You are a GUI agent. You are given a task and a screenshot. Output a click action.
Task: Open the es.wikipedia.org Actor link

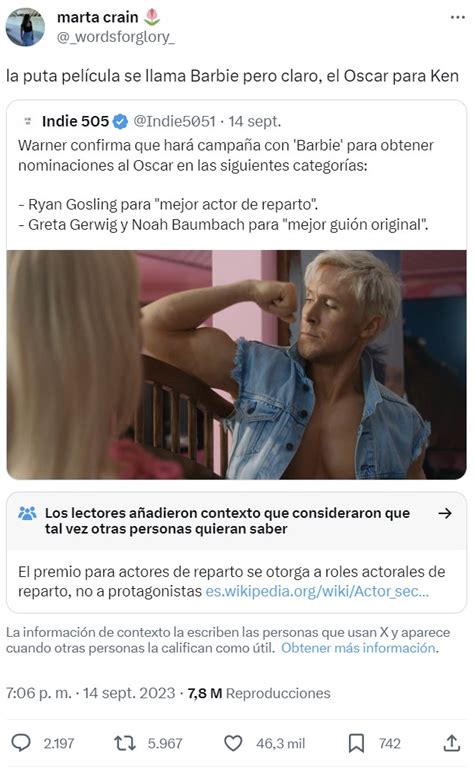317,591
